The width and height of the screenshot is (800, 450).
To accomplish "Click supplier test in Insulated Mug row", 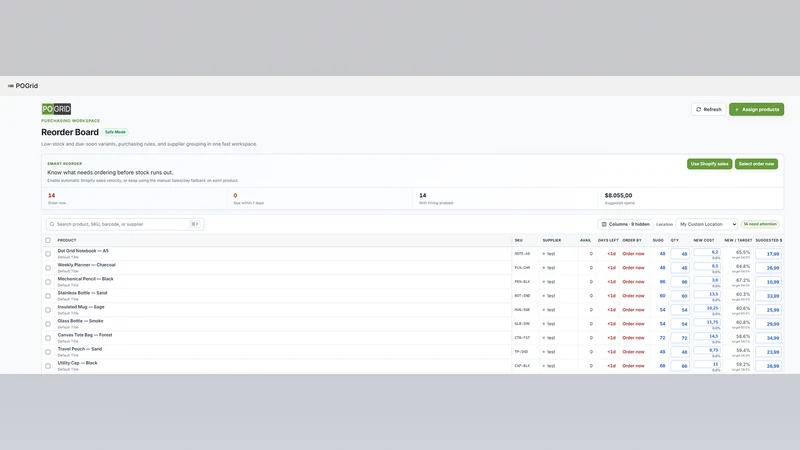I will click(549, 310).
